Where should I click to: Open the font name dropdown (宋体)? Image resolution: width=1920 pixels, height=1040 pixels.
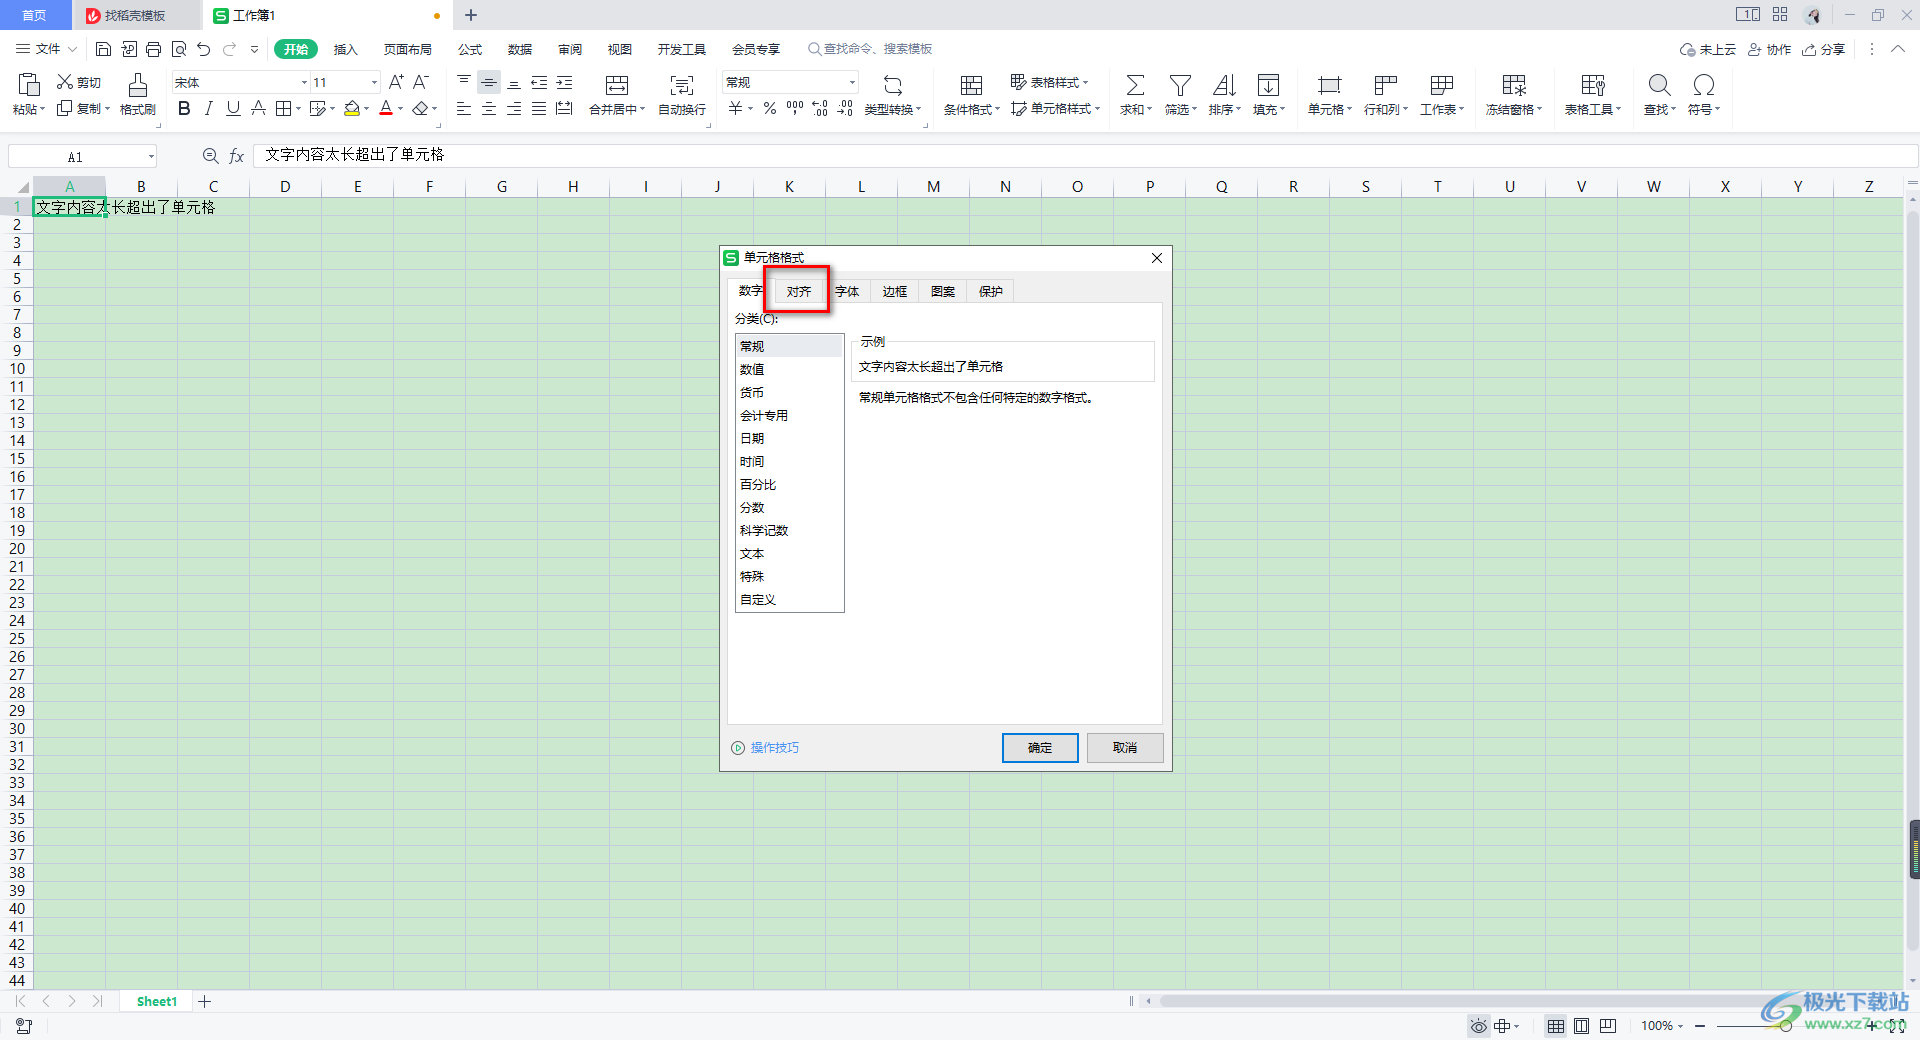304,82
